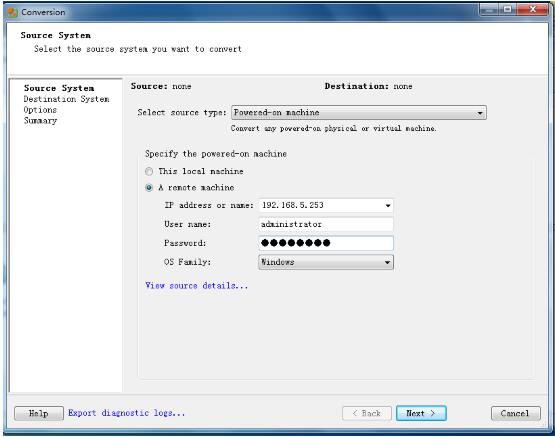Go to the Summary wizard step
The width and height of the screenshot is (555, 437).
pos(40,121)
